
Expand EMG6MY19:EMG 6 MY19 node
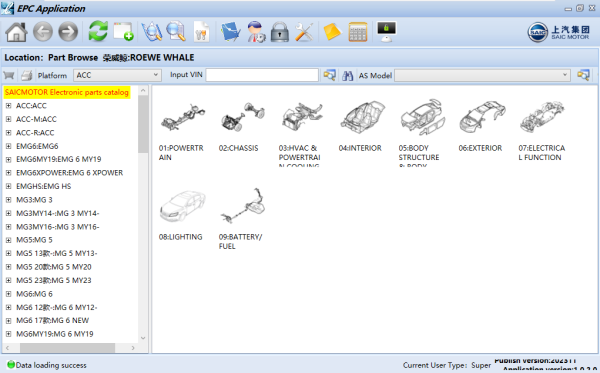tap(8, 160)
